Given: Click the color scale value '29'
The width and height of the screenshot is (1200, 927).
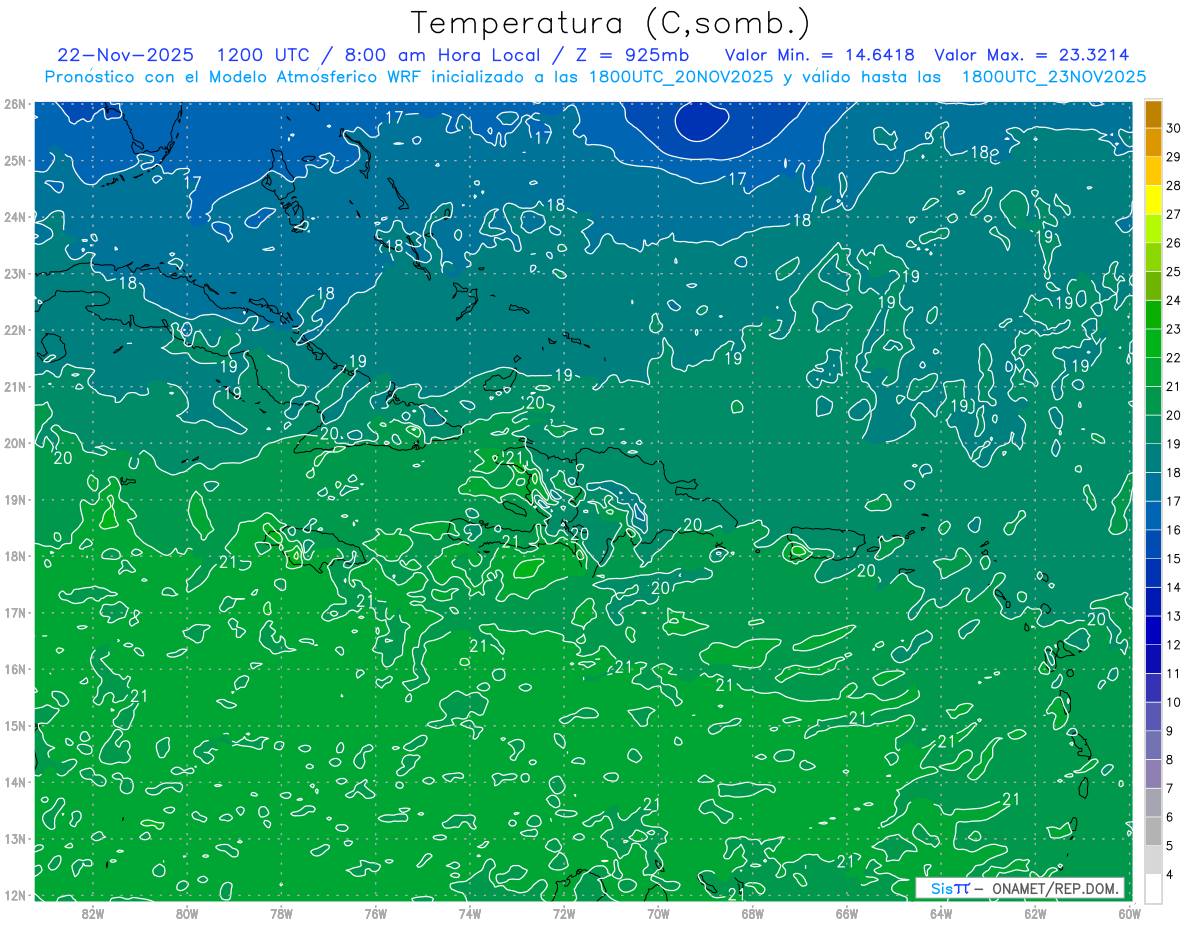Looking at the screenshot, I should [1173, 157].
